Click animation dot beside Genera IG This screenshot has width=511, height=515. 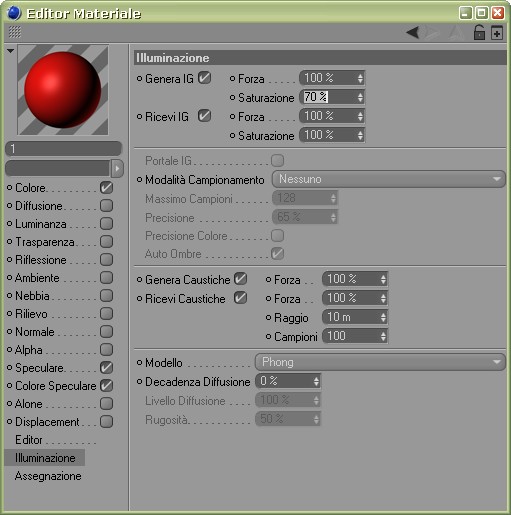(x=139, y=79)
